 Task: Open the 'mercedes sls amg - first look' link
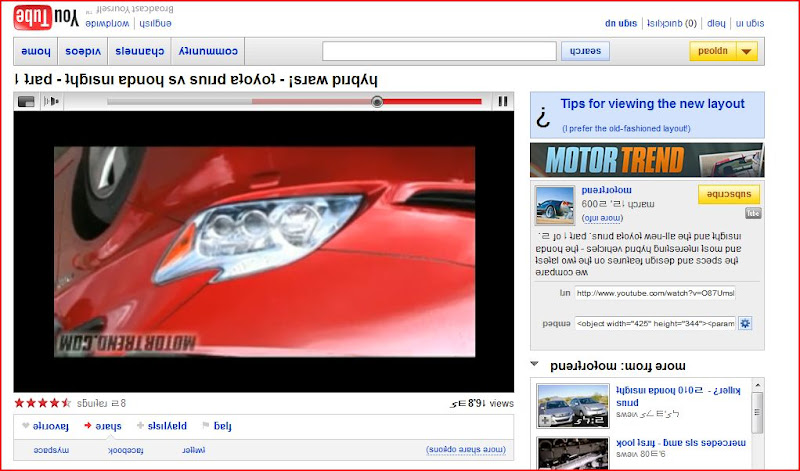click(681, 443)
